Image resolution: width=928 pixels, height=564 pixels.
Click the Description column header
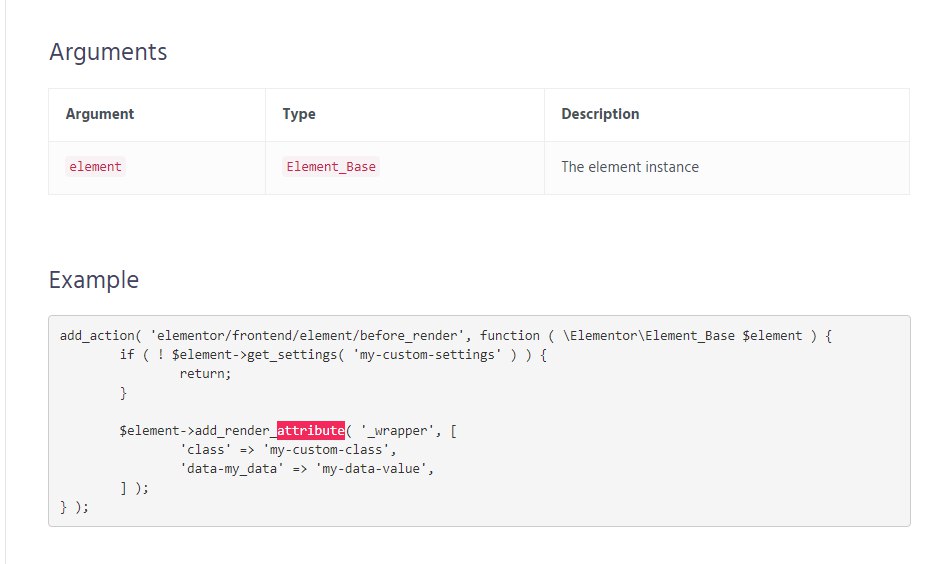(600, 114)
